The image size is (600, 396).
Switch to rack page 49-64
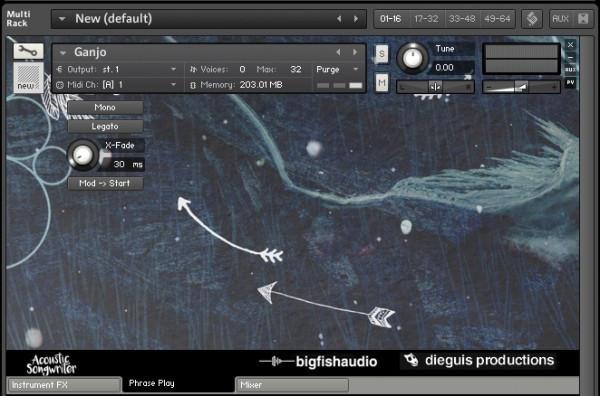(x=497, y=19)
